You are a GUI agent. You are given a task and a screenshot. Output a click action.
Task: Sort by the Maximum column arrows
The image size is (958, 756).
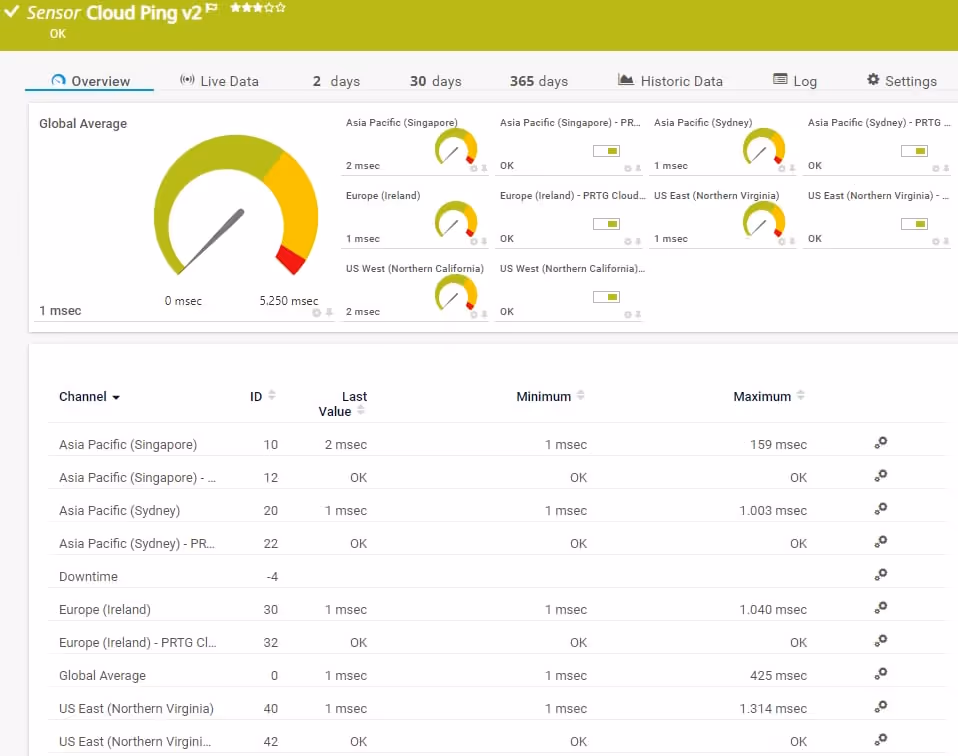click(x=800, y=396)
